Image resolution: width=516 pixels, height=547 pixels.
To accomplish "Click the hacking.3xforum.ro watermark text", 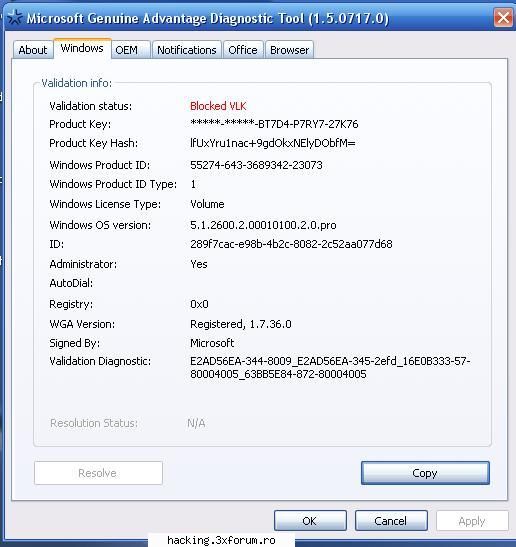I will pyautogui.click(x=221, y=540).
